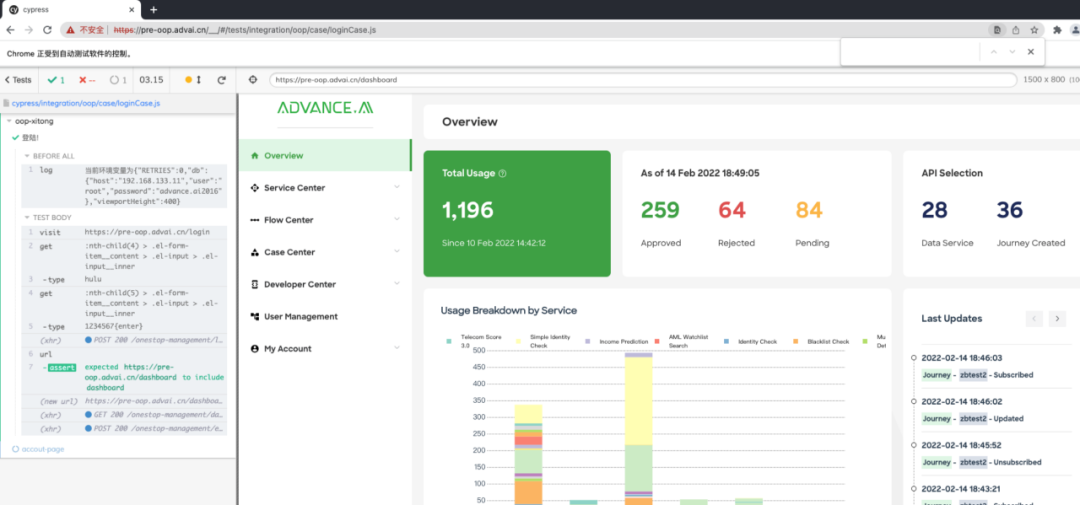
Task: Click the Total Usage help icon
Action: (x=502, y=173)
